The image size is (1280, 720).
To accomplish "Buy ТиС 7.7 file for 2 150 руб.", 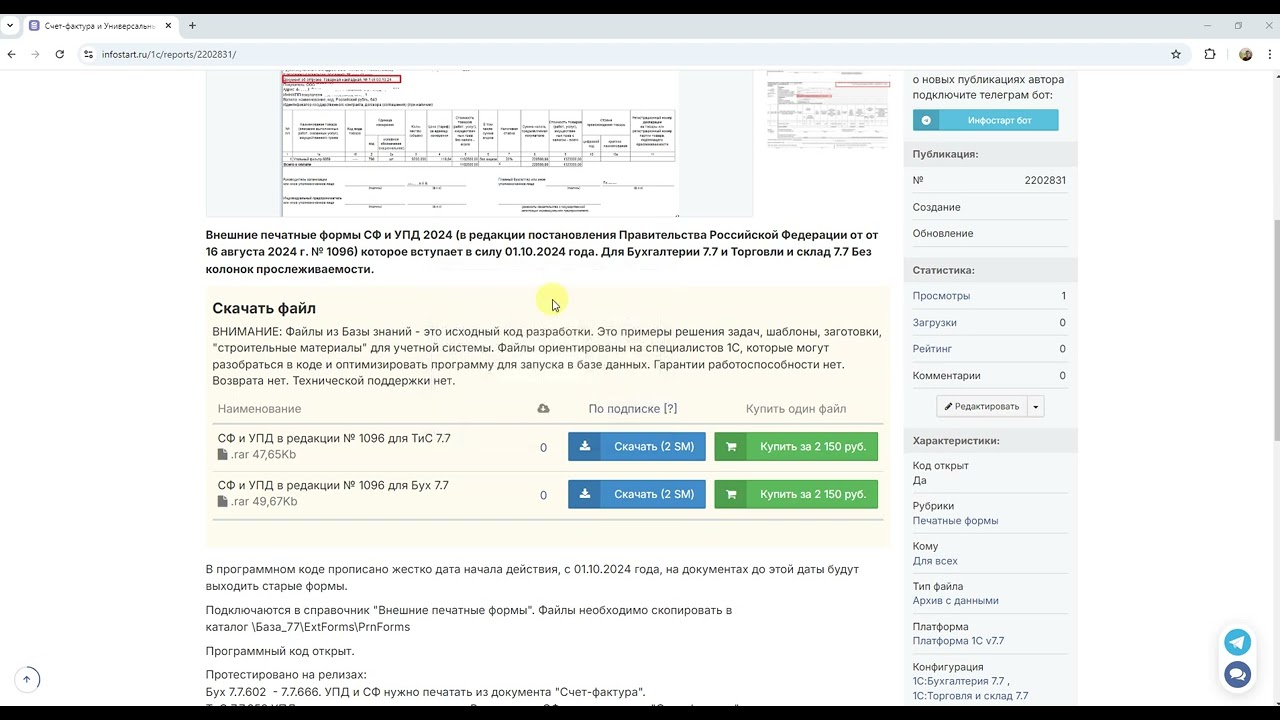I will (796, 447).
